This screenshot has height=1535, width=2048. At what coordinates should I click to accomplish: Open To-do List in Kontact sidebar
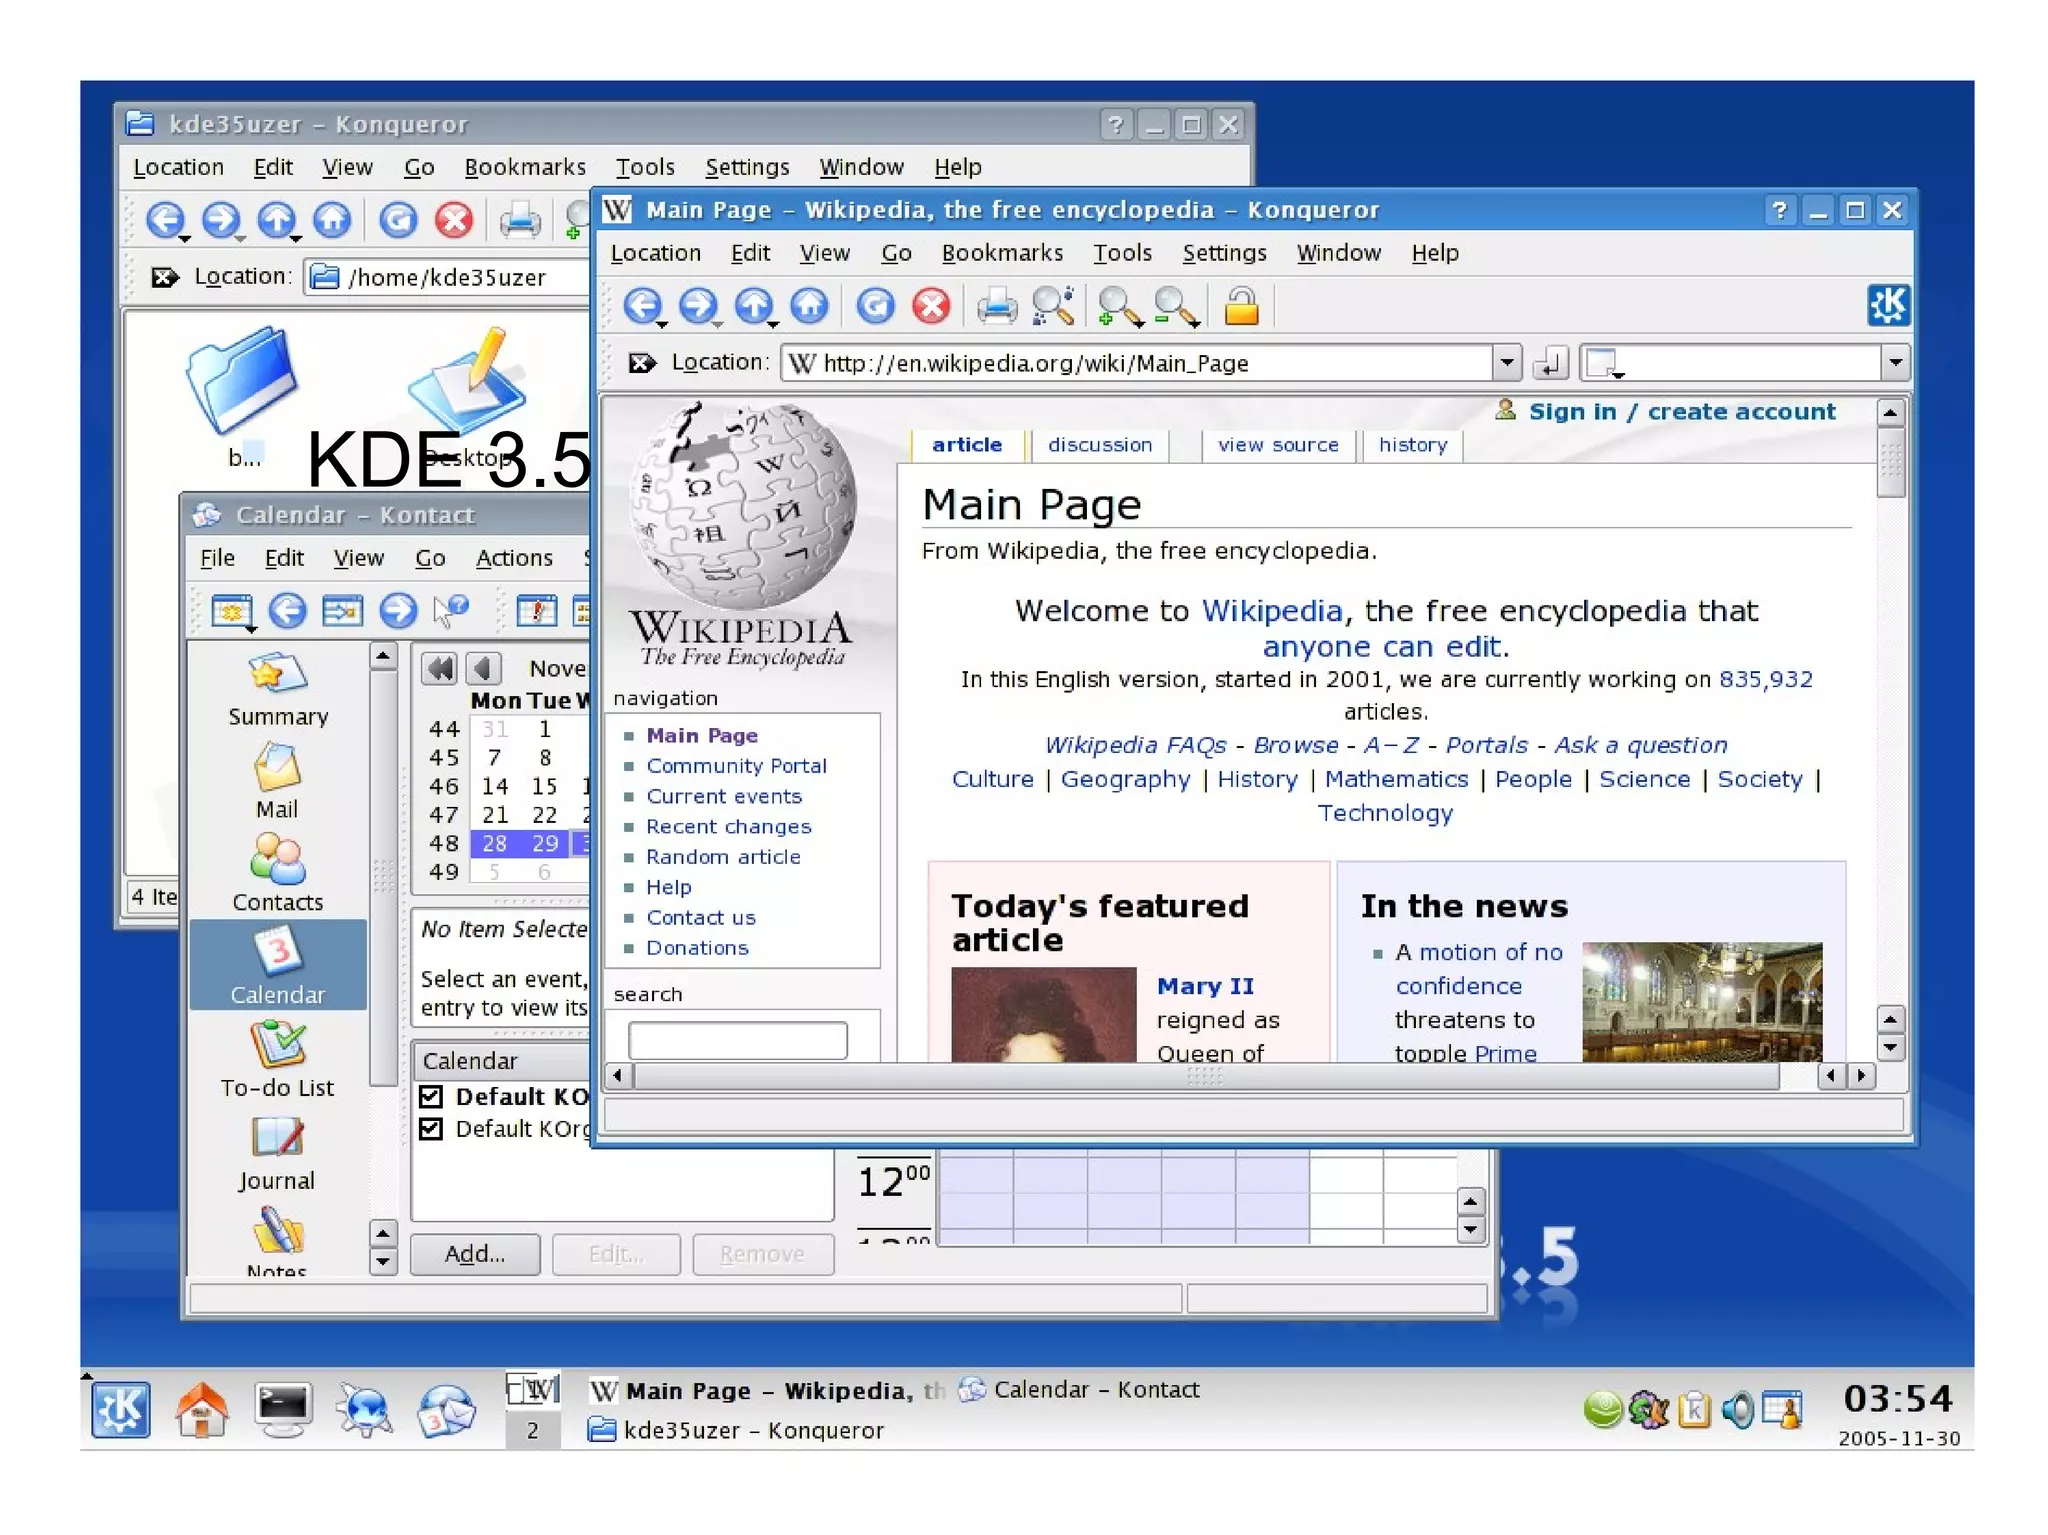pos(277,1059)
